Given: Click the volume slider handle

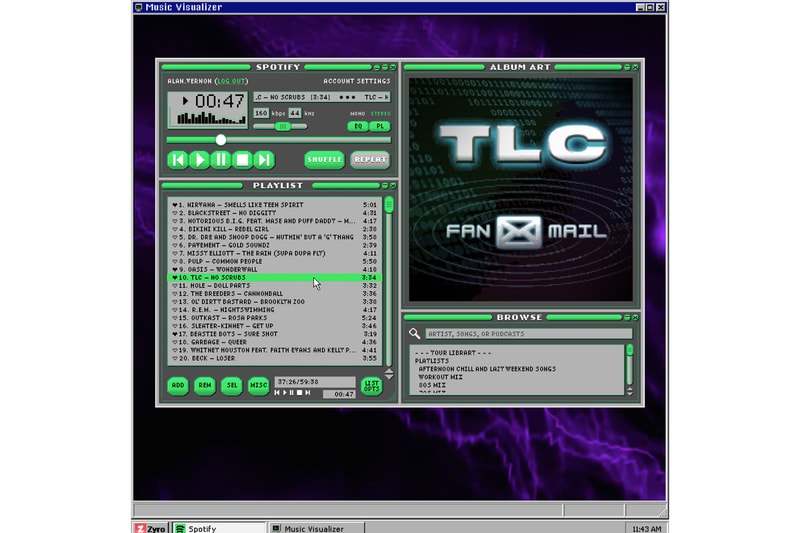Looking at the screenshot, I should (x=283, y=126).
